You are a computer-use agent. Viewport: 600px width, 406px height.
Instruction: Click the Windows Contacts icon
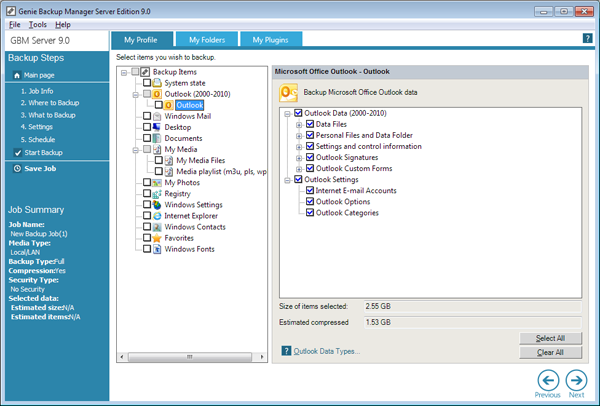click(157, 227)
